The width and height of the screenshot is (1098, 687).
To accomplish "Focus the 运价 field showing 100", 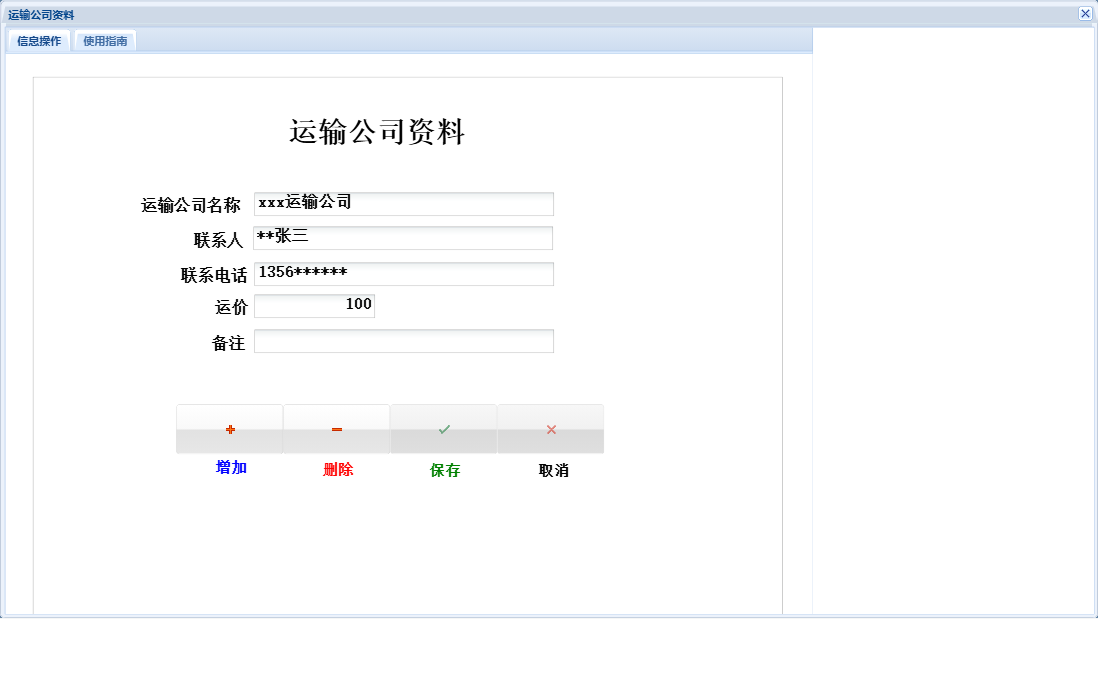I will tap(314, 305).
